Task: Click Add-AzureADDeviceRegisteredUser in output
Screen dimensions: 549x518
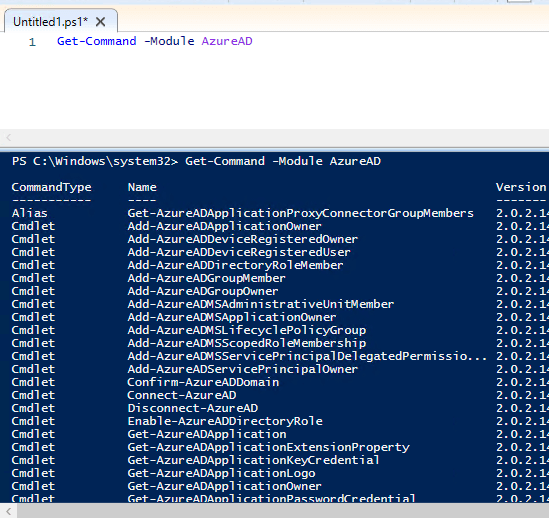Action: pos(239,252)
